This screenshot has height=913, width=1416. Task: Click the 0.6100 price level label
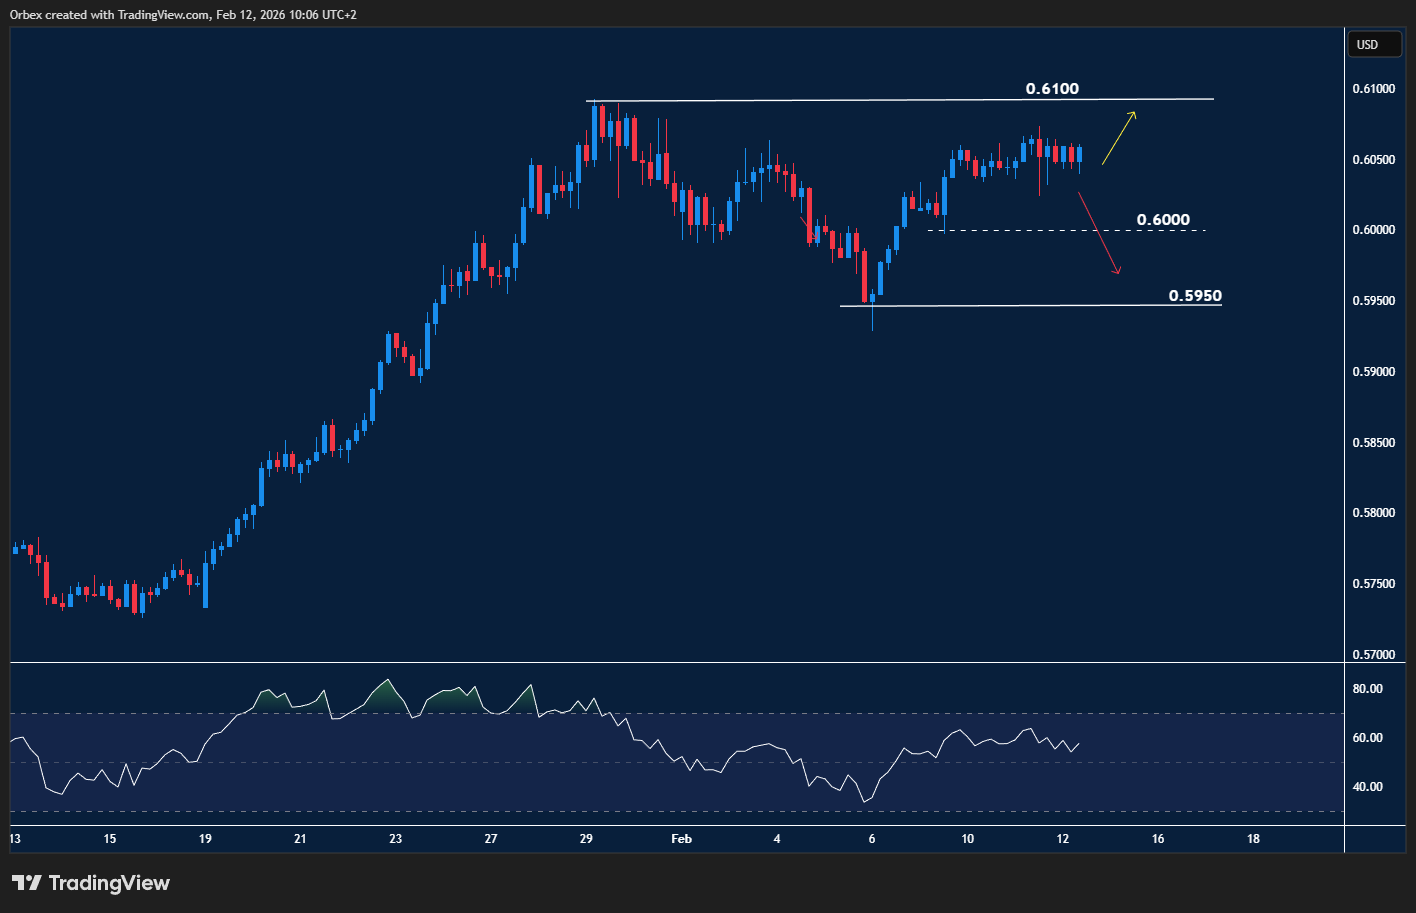[x=1052, y=88]
